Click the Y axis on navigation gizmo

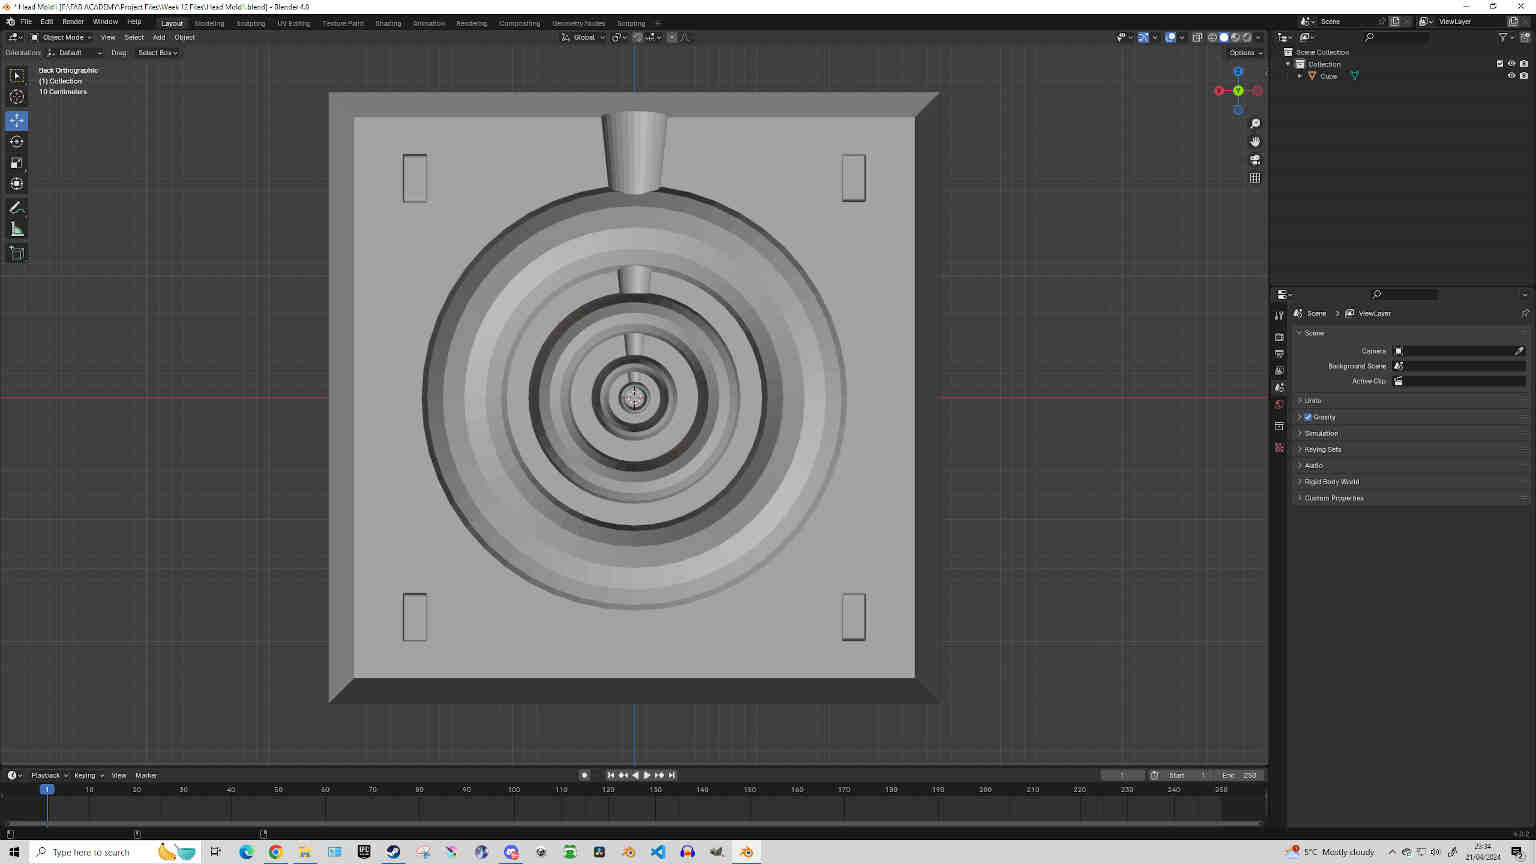[x=1238, y=91]
